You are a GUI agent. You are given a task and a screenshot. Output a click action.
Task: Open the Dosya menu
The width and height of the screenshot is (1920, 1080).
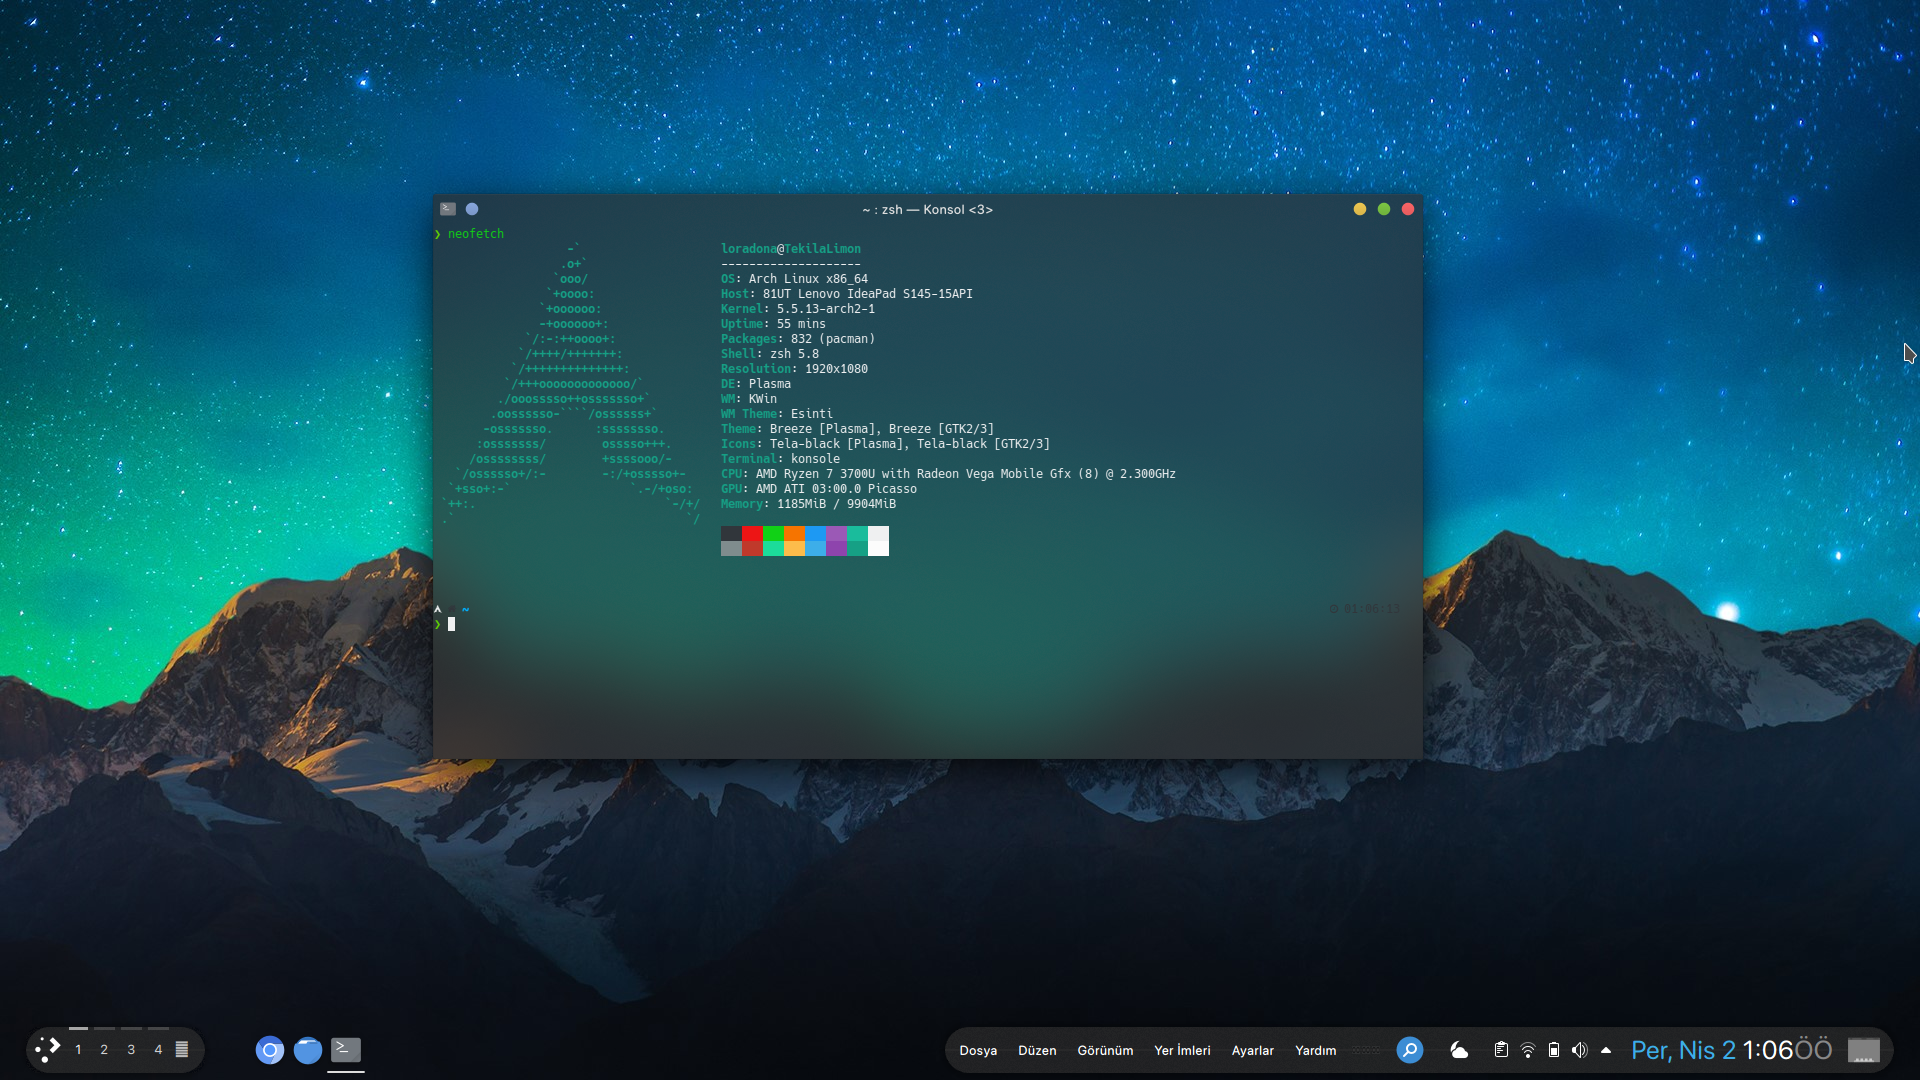click(978, 1050)
